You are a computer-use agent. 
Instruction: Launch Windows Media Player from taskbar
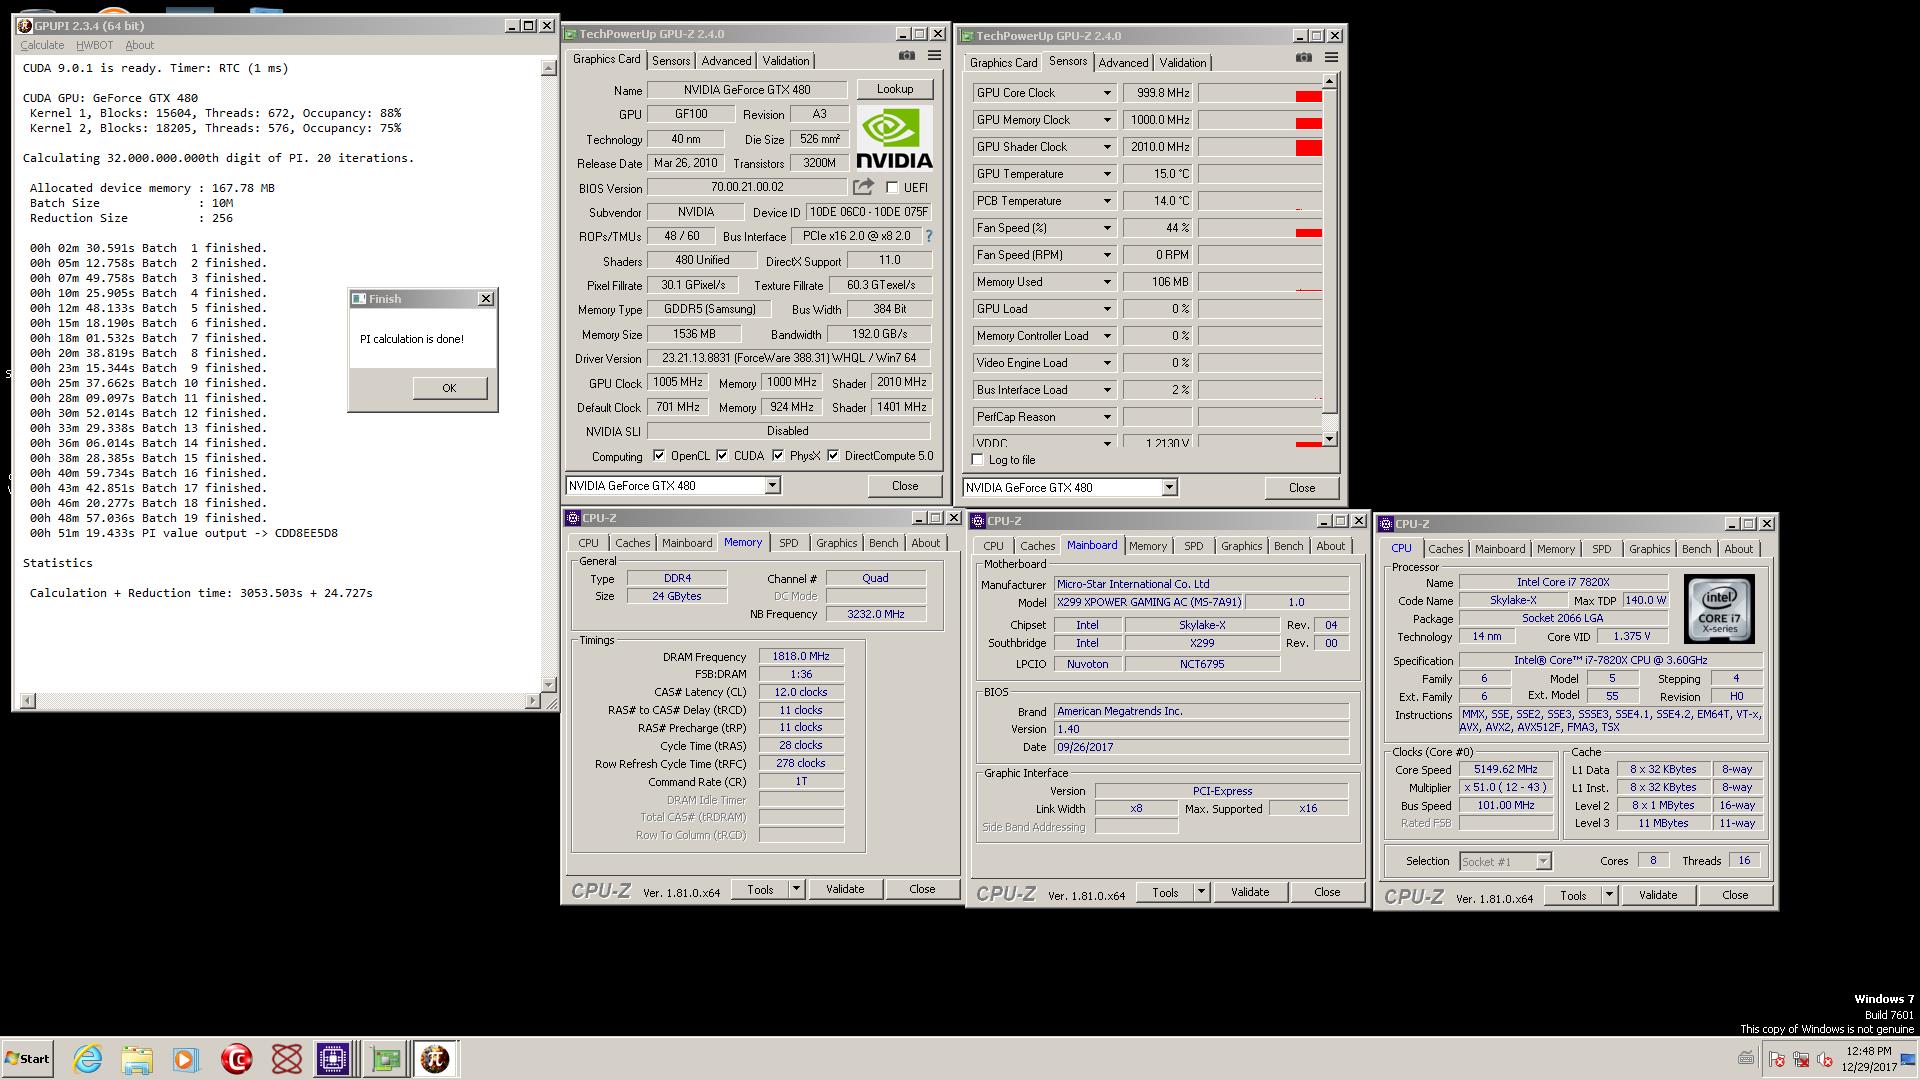[x=186, y=1059]
